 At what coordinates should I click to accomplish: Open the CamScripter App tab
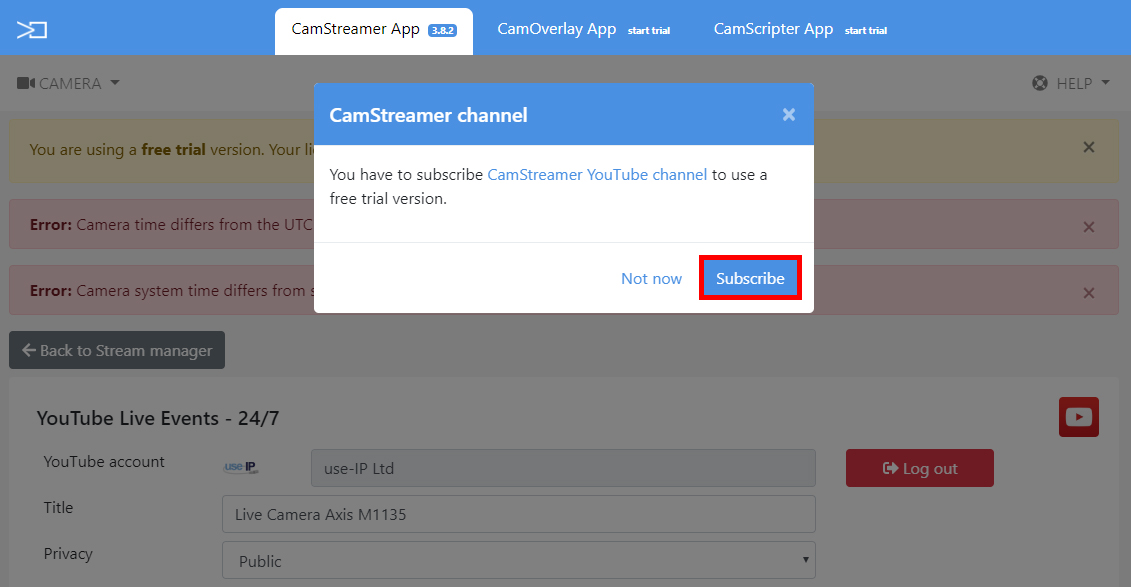(799, 29)
